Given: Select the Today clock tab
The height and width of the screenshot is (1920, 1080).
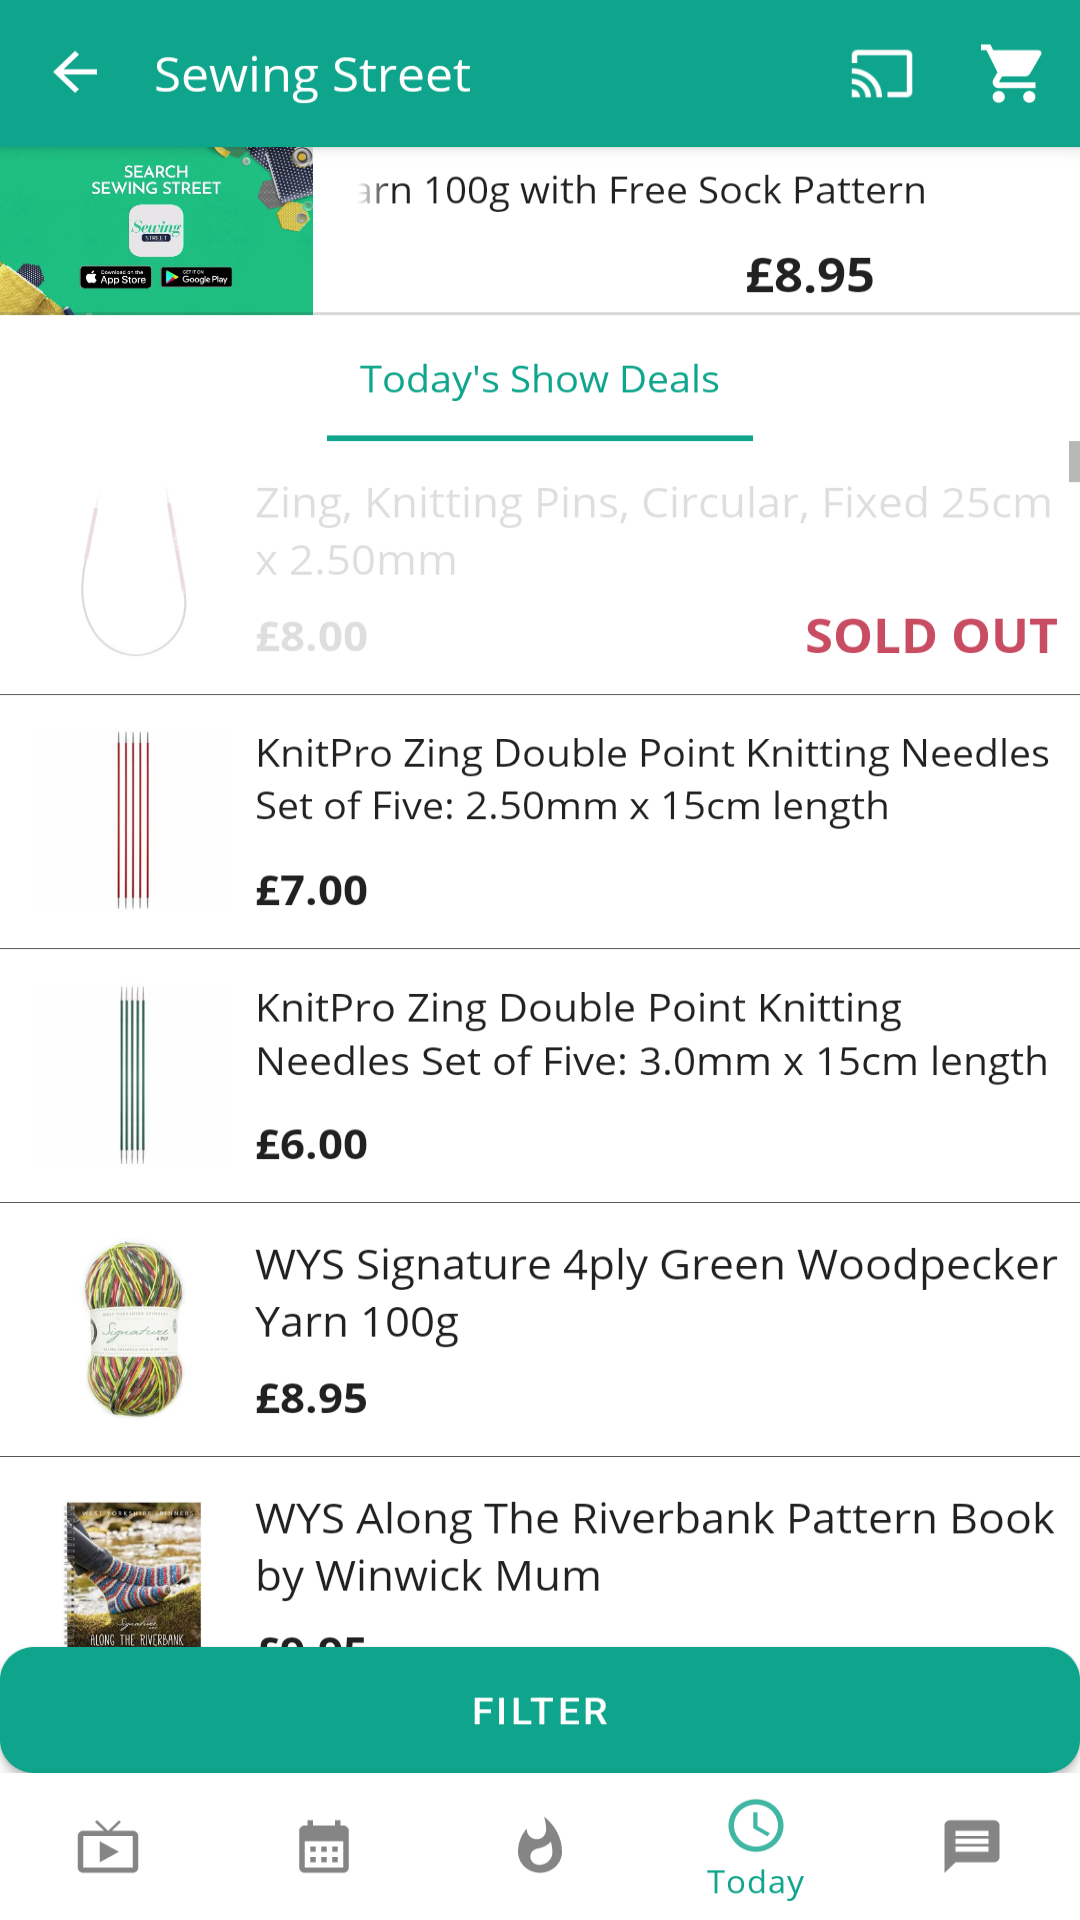Looking at the screenshot, I should pyautogui.click(x=756, y=1848).
